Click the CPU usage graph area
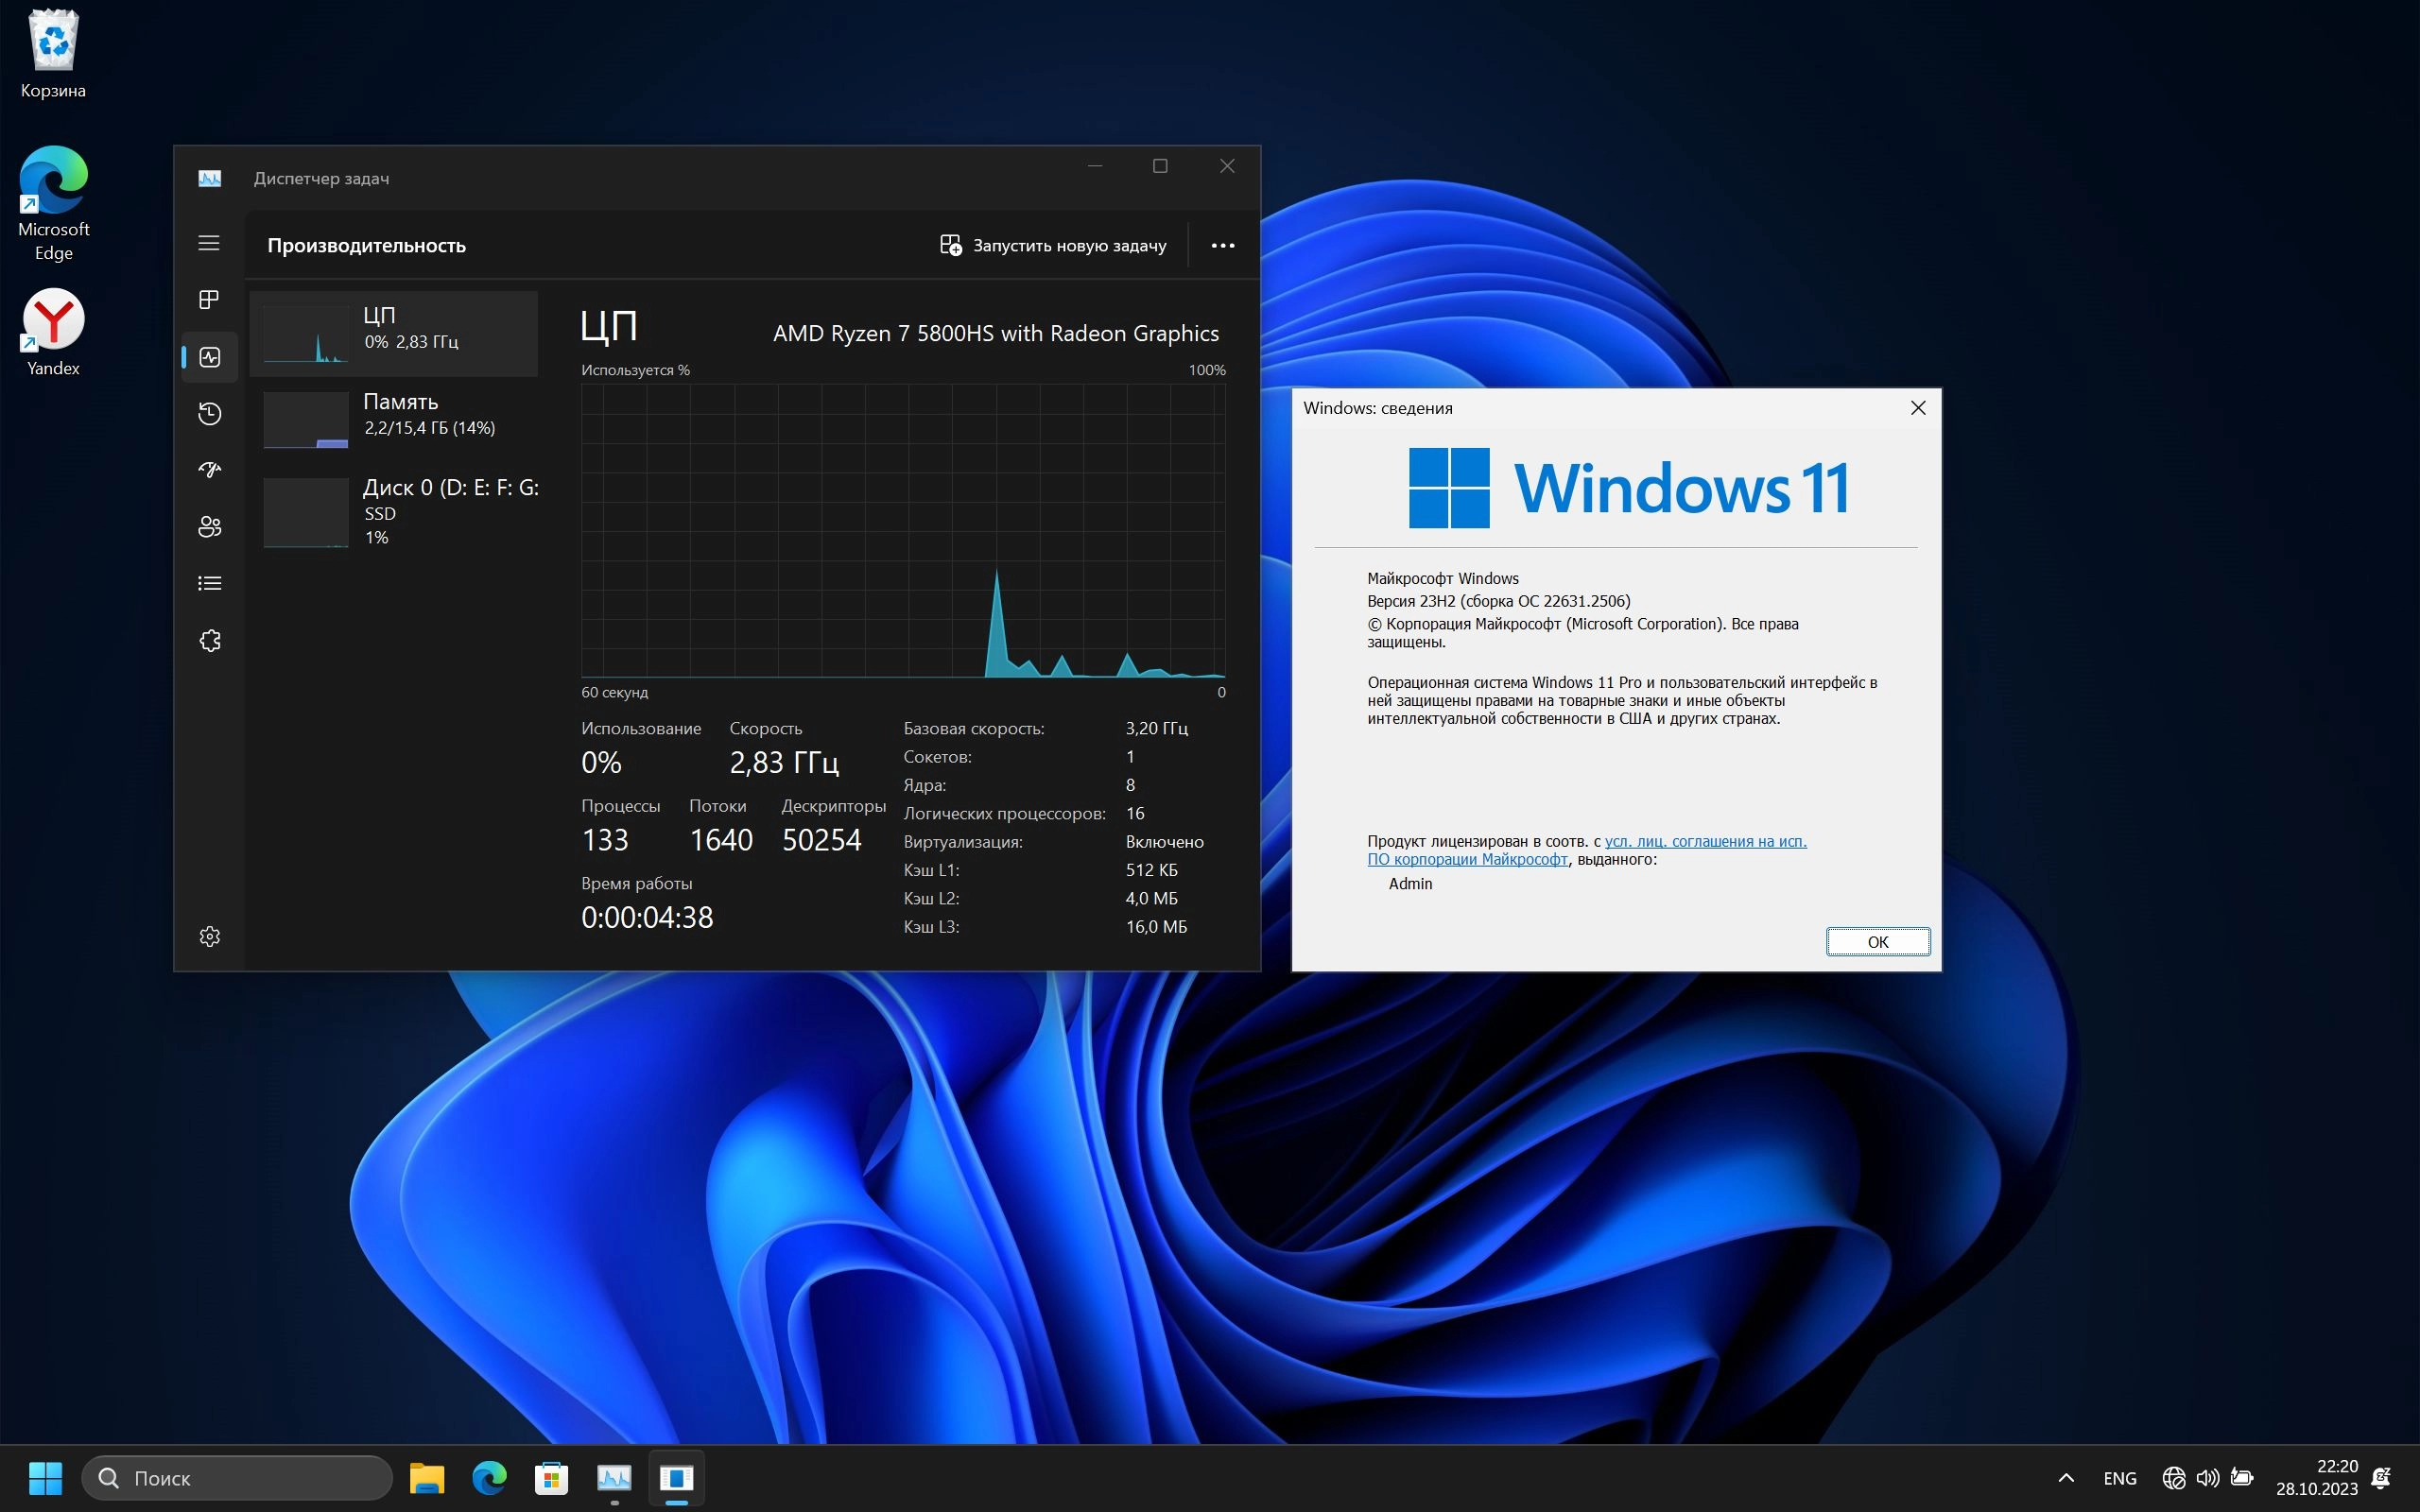 pos(903,530)
